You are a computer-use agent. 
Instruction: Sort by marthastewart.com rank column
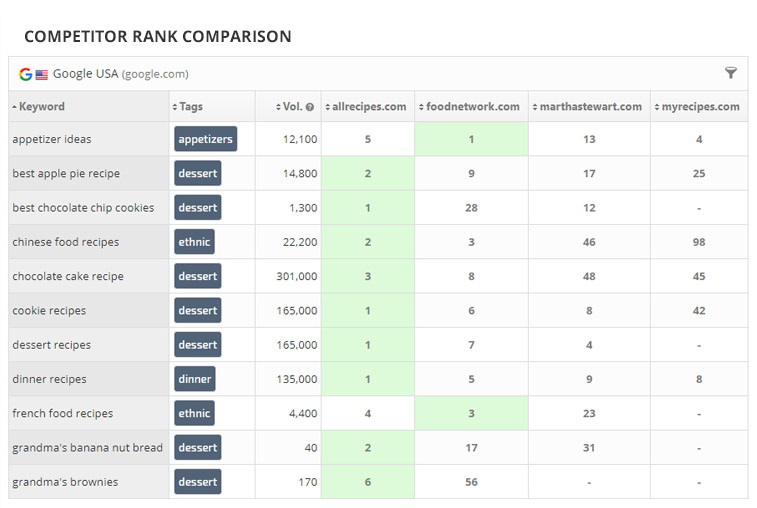589,107
